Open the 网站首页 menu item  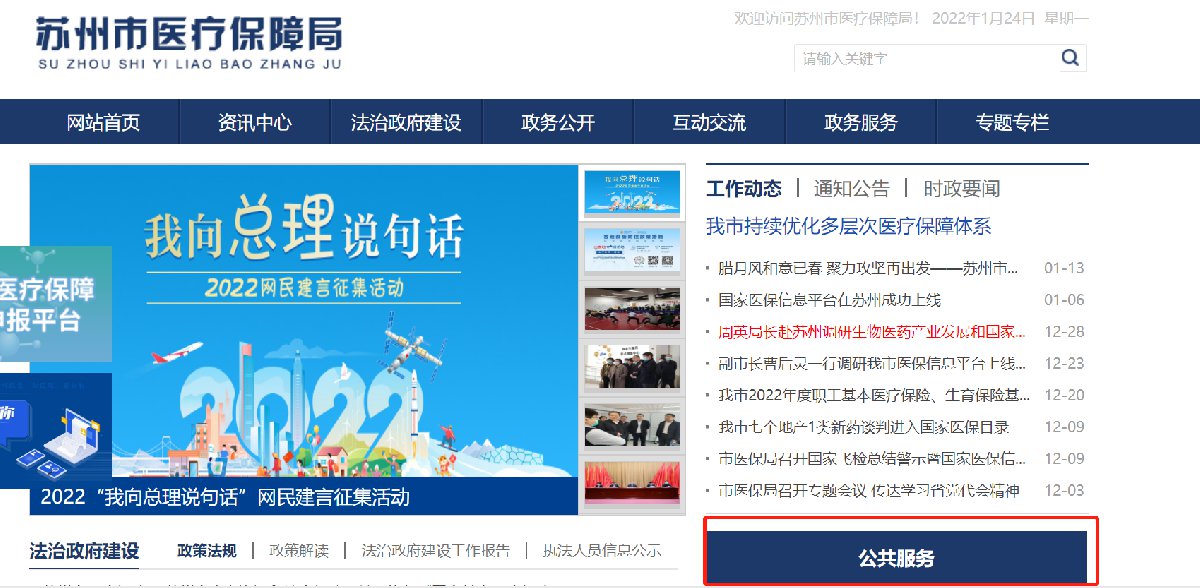click(x=103, y=123)
